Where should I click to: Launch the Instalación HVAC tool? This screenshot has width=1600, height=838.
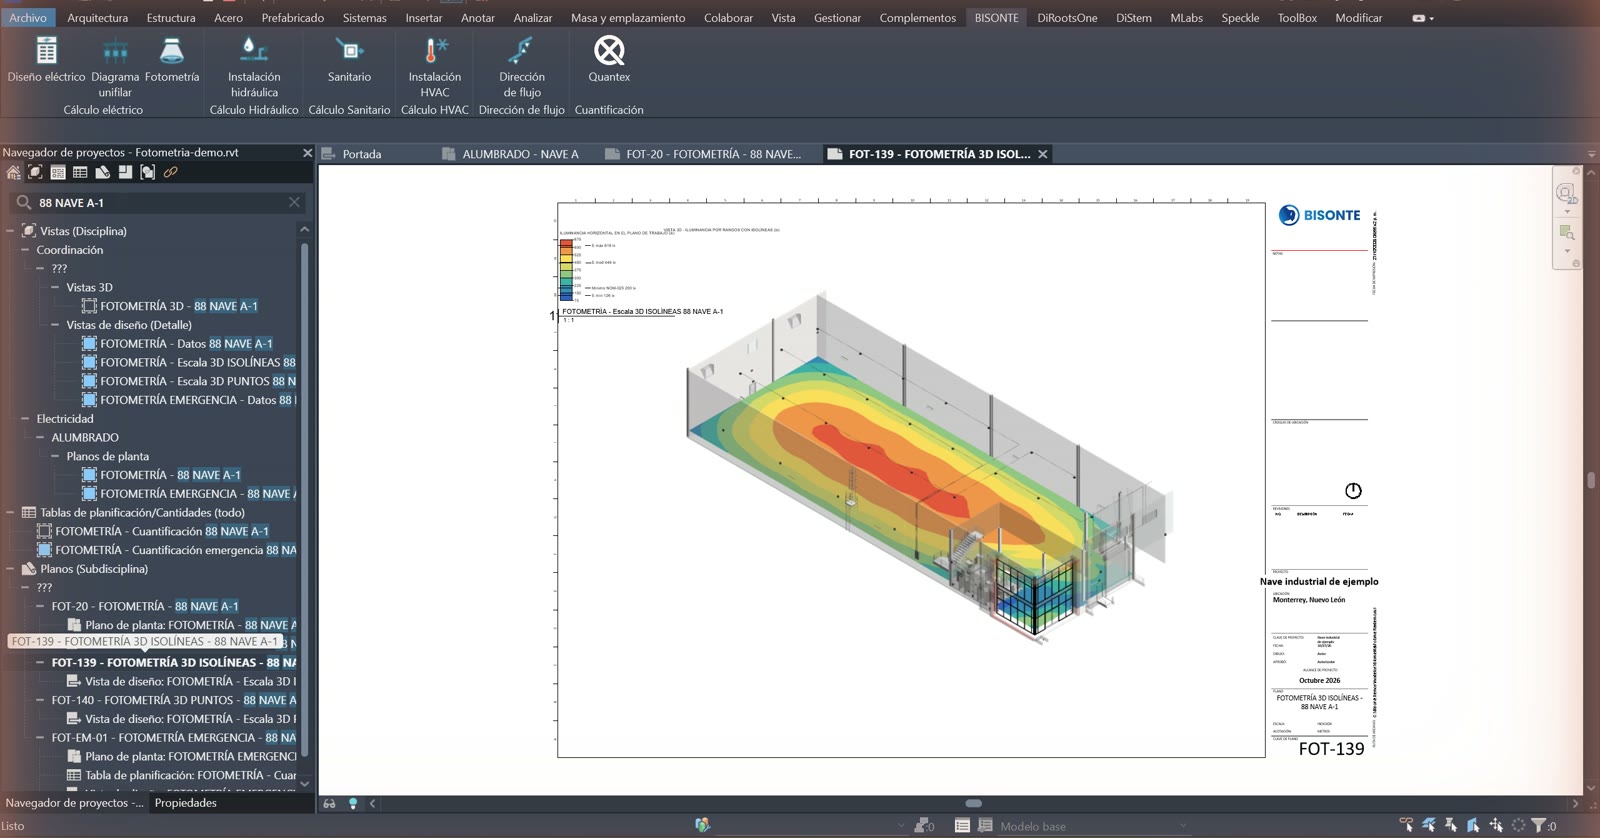click(x=434, y=67)
